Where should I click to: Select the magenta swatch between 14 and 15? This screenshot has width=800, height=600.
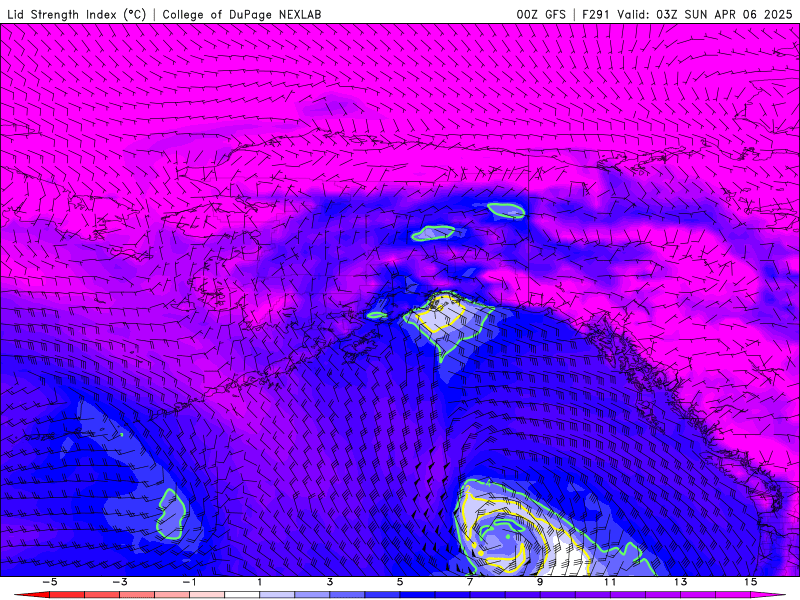[733, 595]
